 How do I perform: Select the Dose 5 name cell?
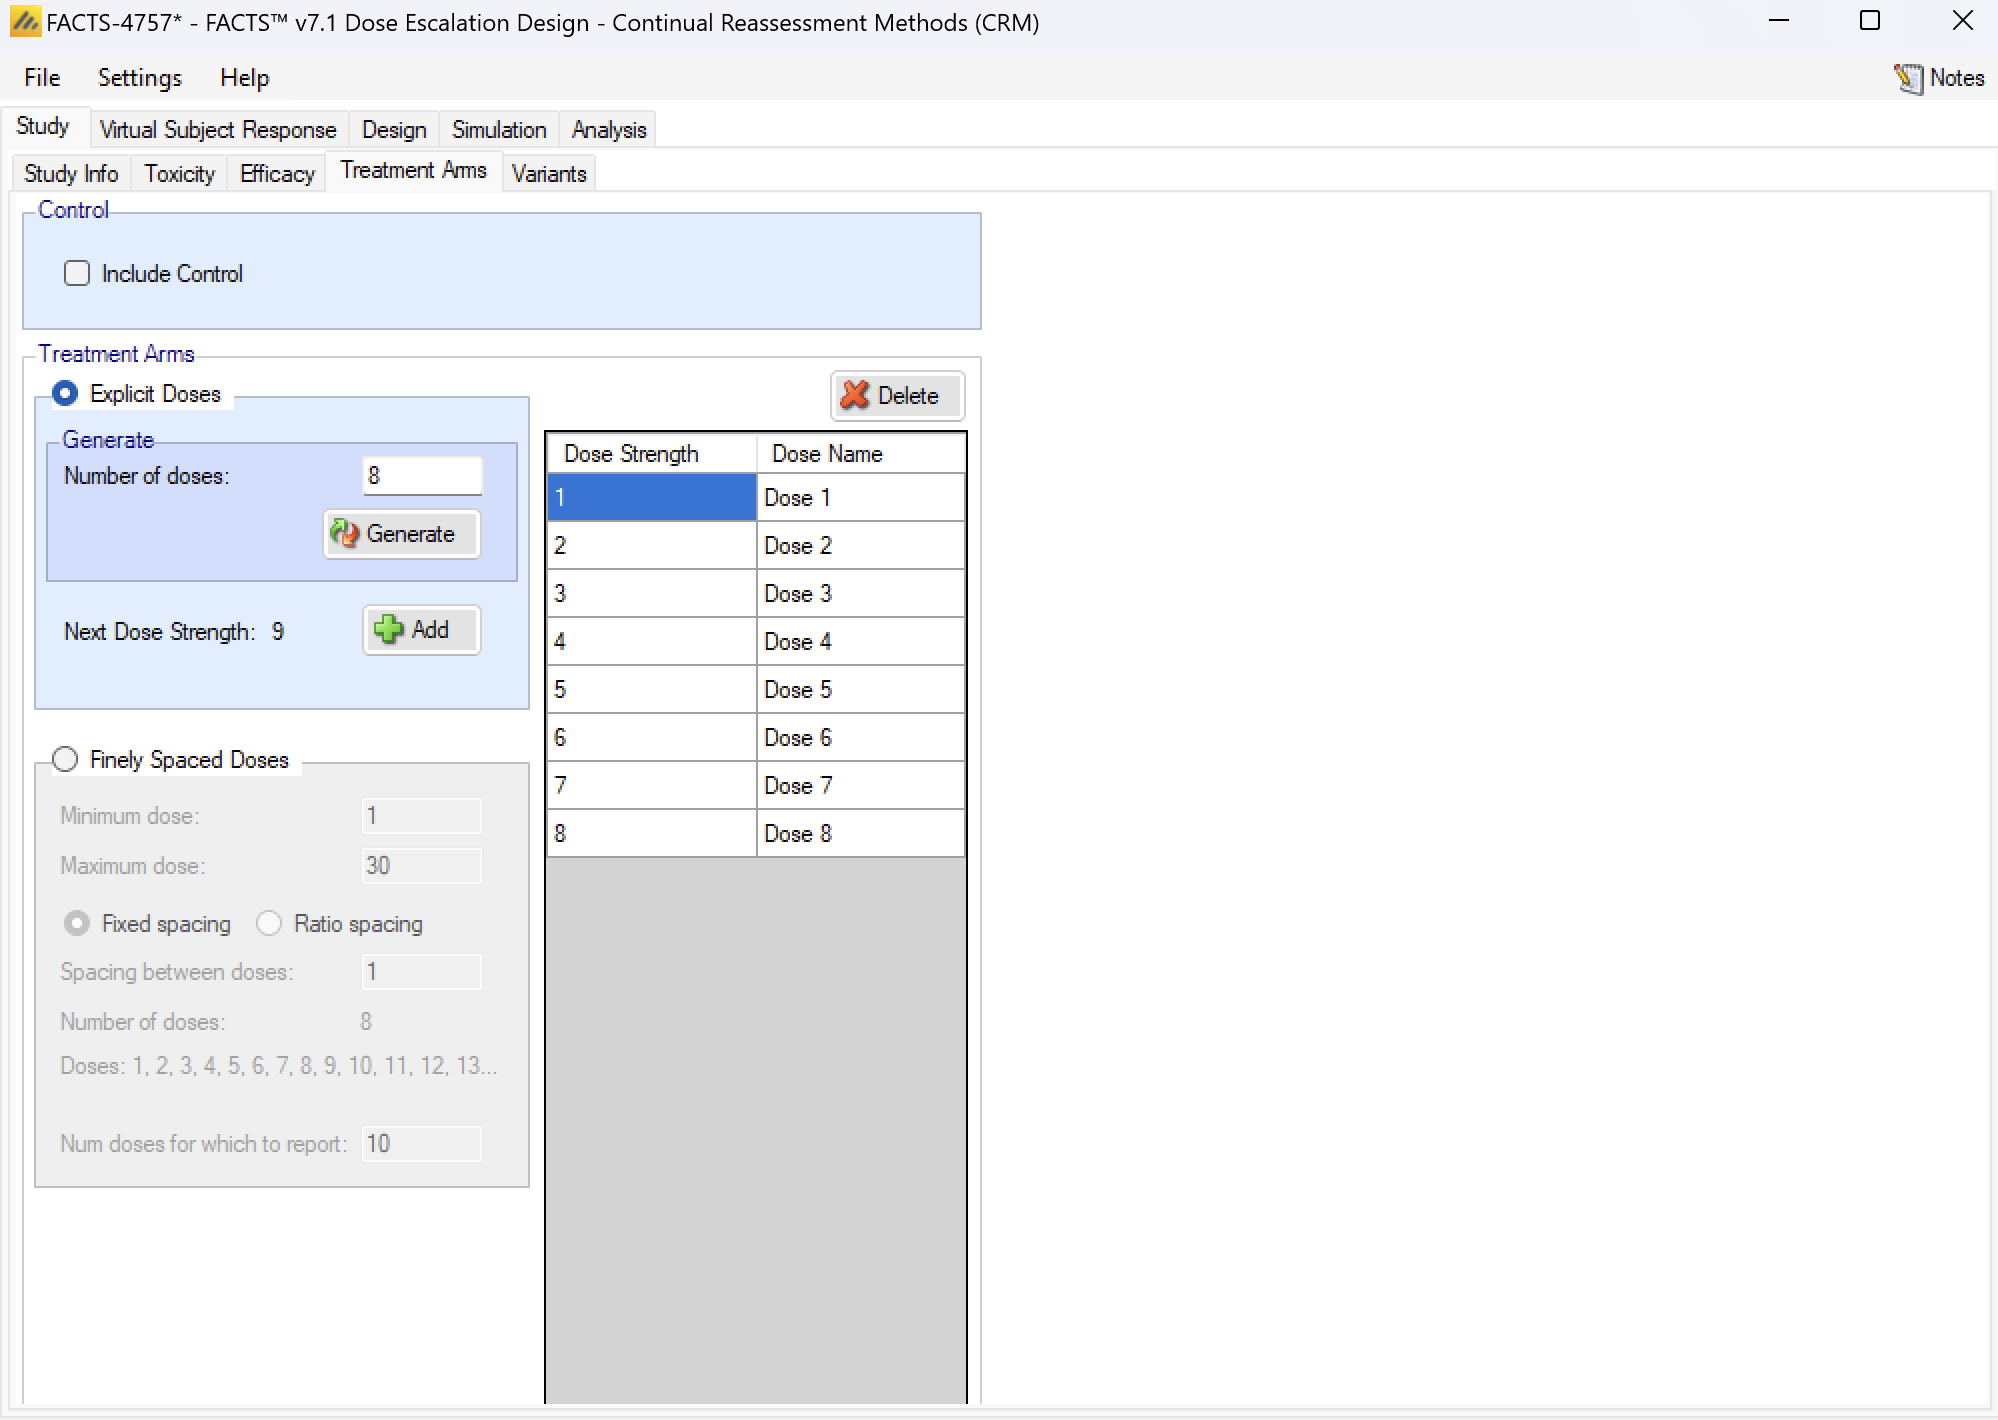(859, 689)
